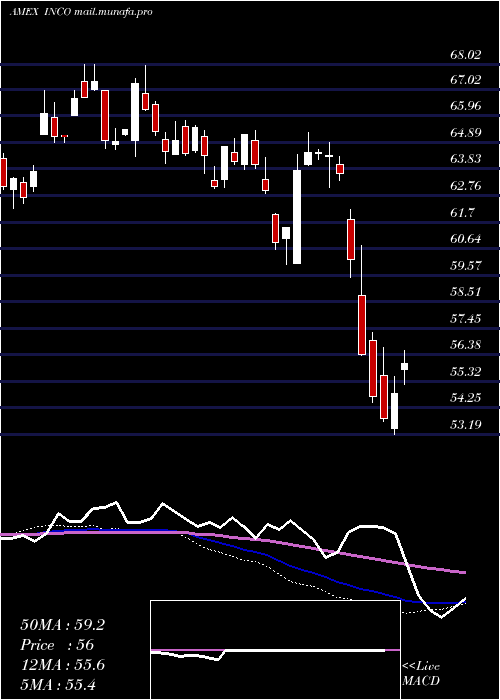Click the 65.96 price label
This screenshot has width=500, height=700.
466,106
